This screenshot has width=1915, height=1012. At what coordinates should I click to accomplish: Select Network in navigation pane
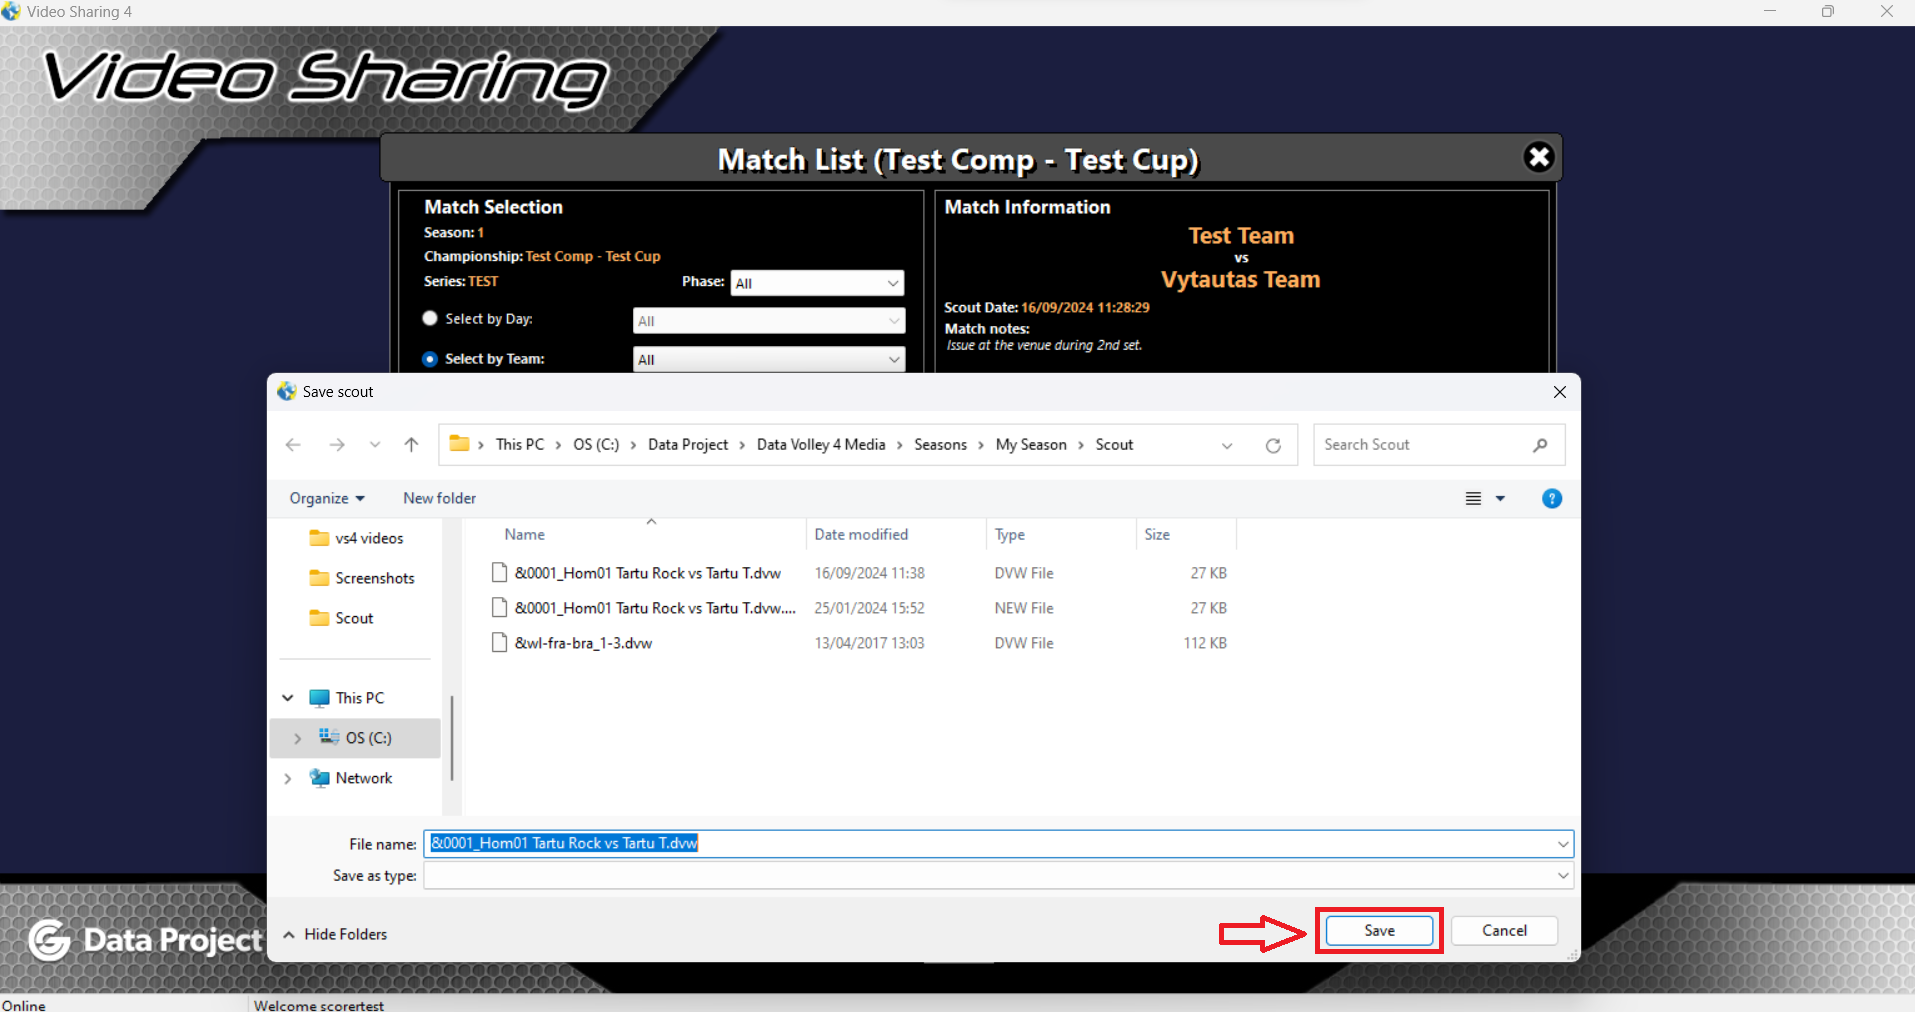351,778
